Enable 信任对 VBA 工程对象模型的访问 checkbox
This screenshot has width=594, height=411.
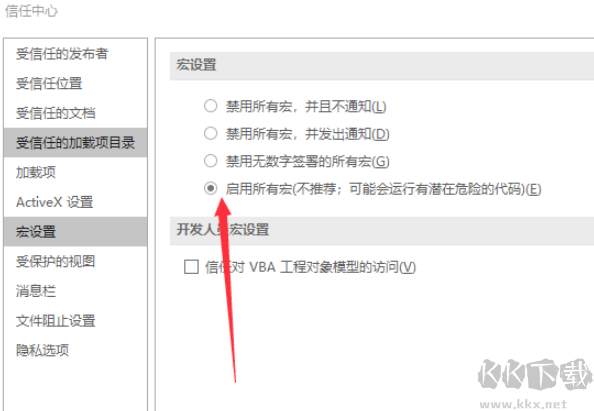pyautogui.click(x=191, y=267)
